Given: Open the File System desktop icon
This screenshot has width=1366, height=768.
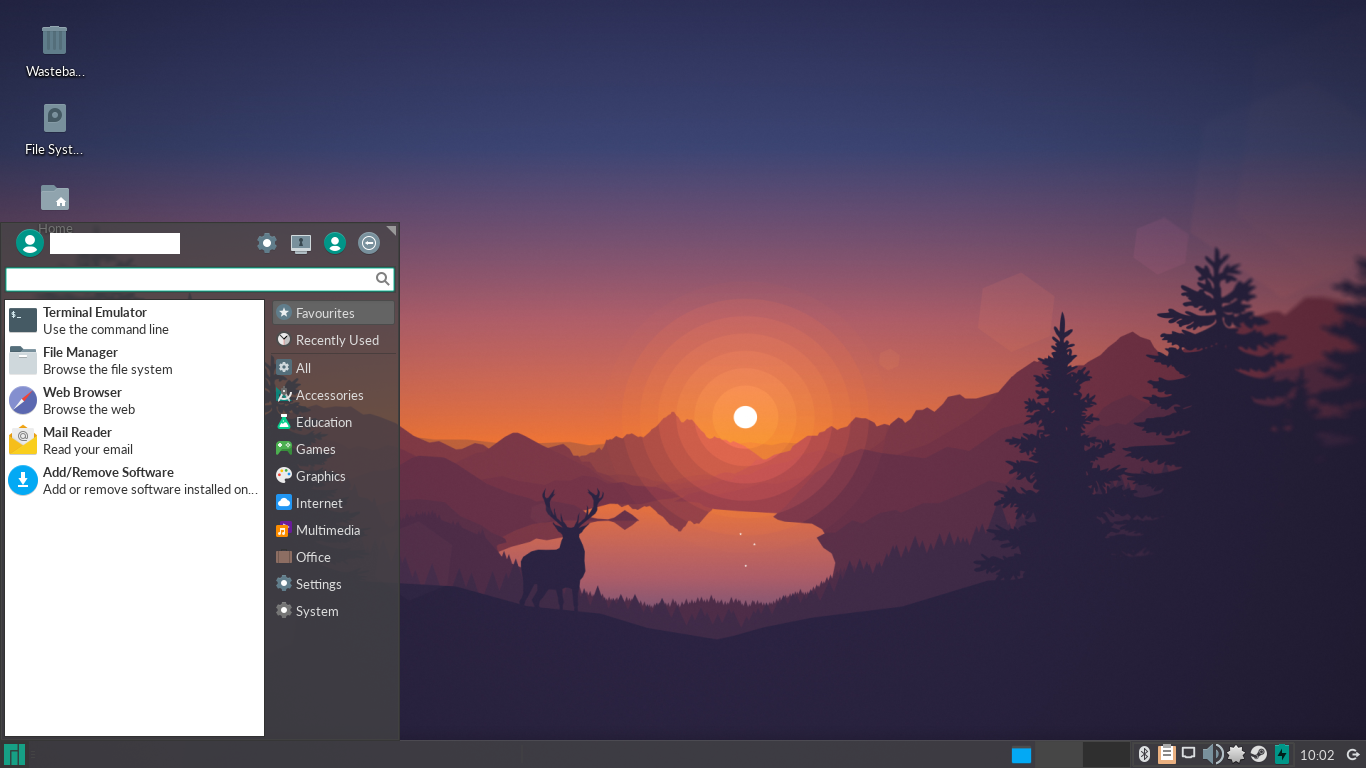Looking at the screenshot, I should click(x=55, y=130).
